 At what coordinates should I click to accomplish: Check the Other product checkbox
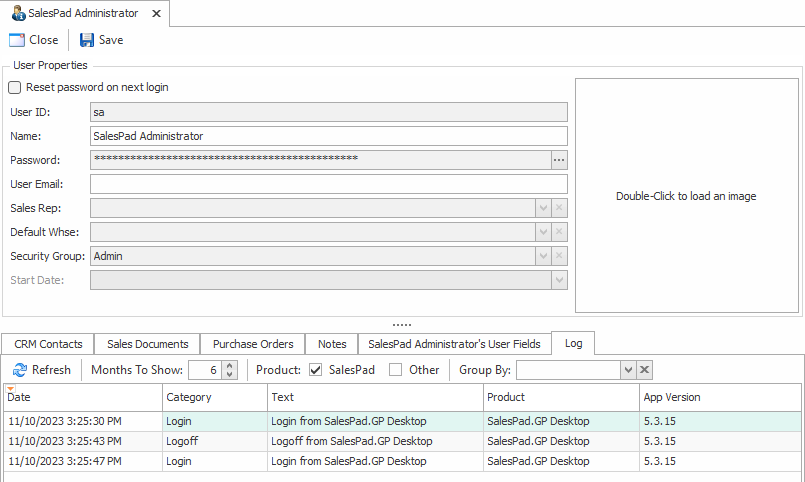click(x=395, y=370)
